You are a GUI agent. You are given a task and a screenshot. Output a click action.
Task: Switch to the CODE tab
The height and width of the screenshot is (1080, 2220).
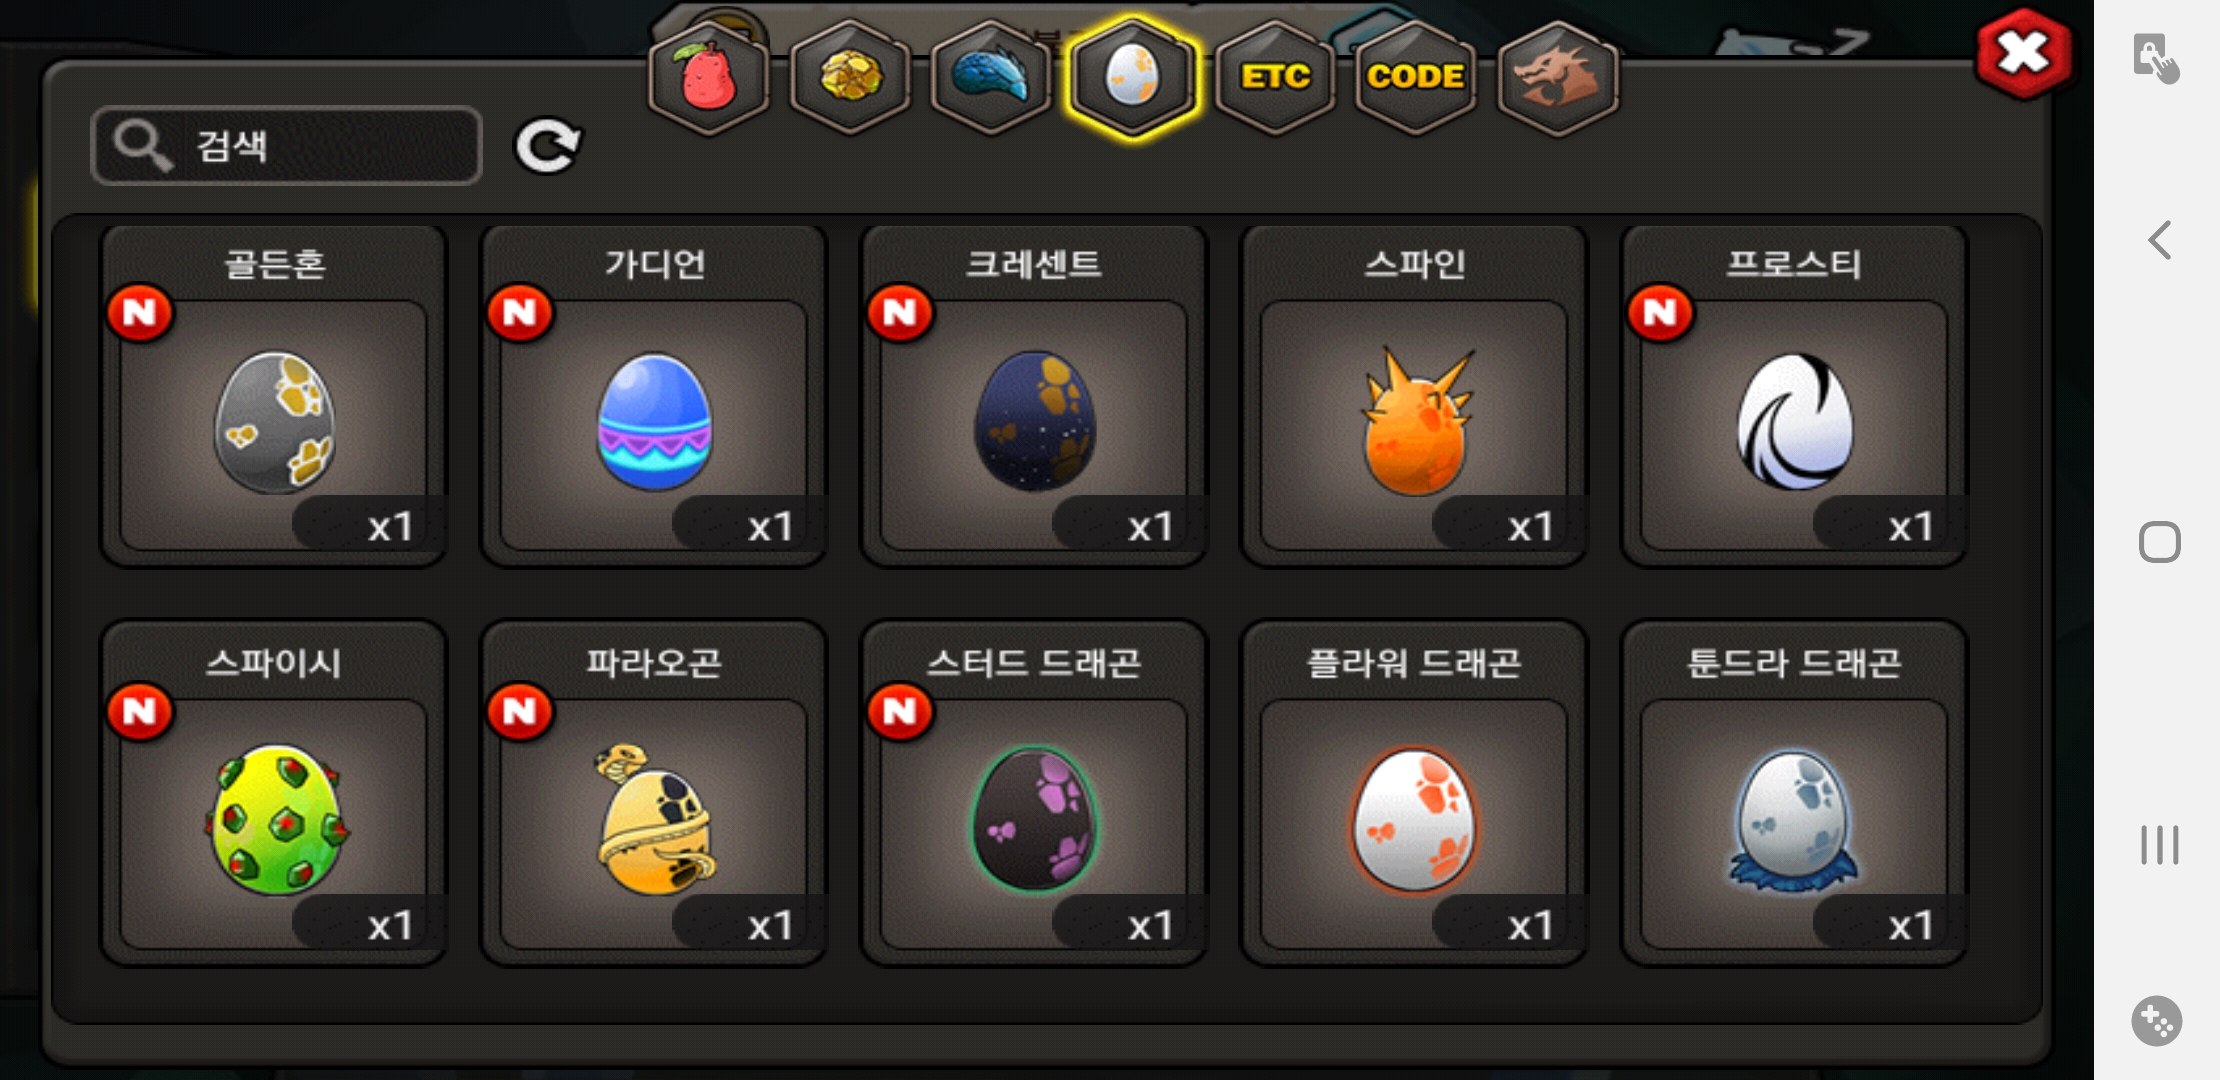(x=1416, y=77)
